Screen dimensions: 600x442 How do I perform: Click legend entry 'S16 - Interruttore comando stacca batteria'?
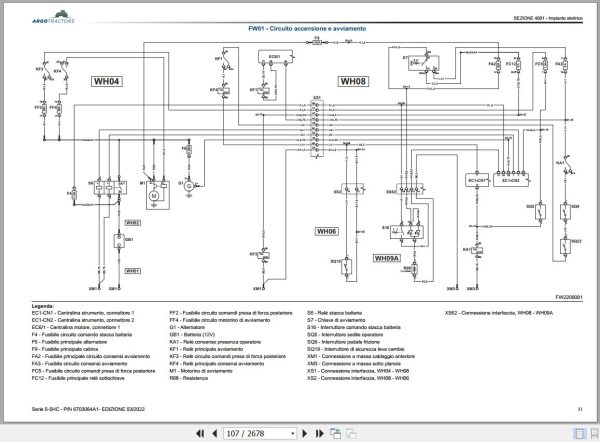354,327
